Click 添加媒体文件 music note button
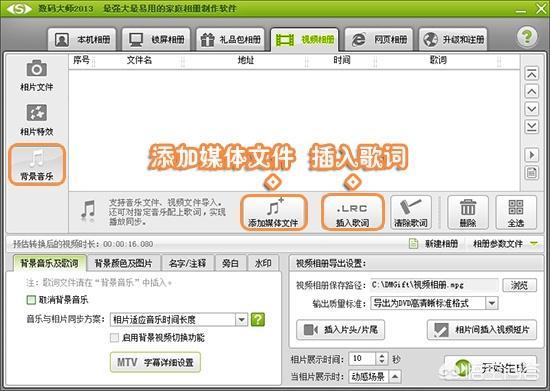 click(273, 213)
